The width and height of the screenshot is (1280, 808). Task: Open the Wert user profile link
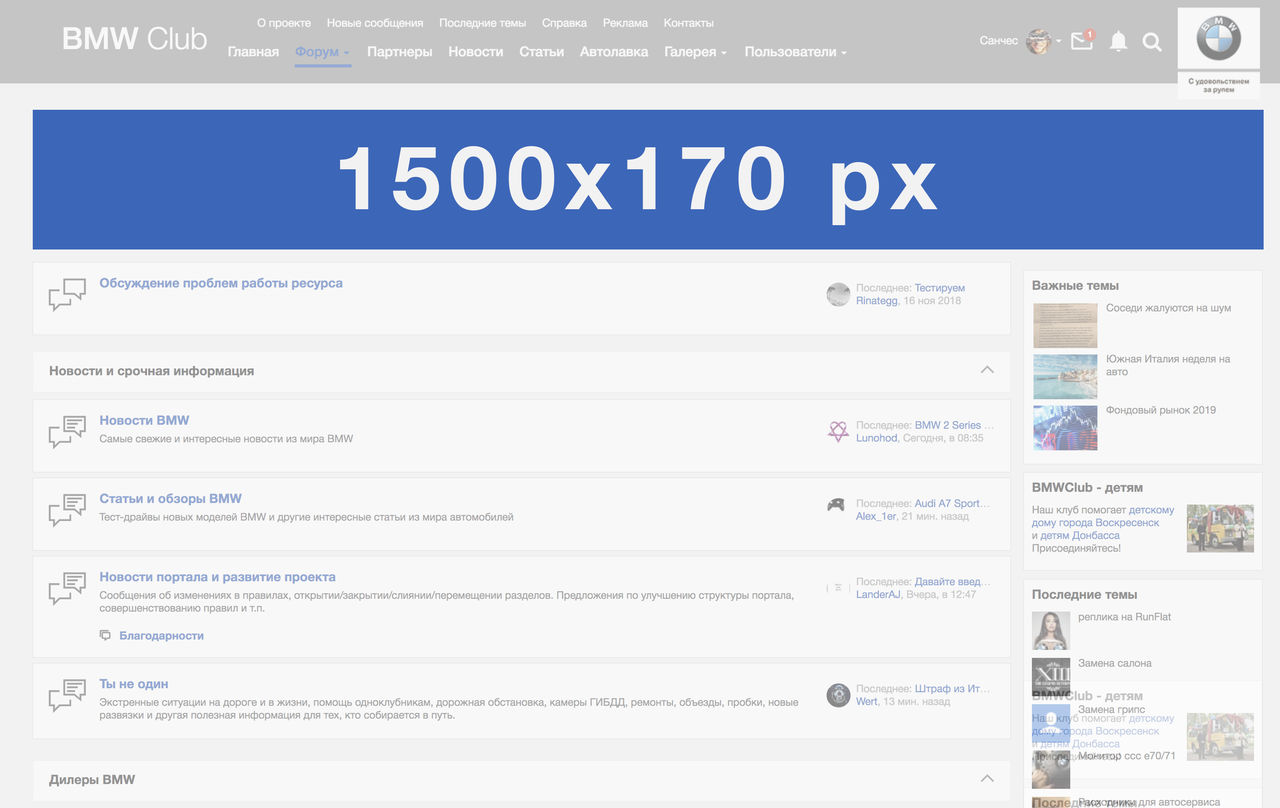(x=867, y=702)
